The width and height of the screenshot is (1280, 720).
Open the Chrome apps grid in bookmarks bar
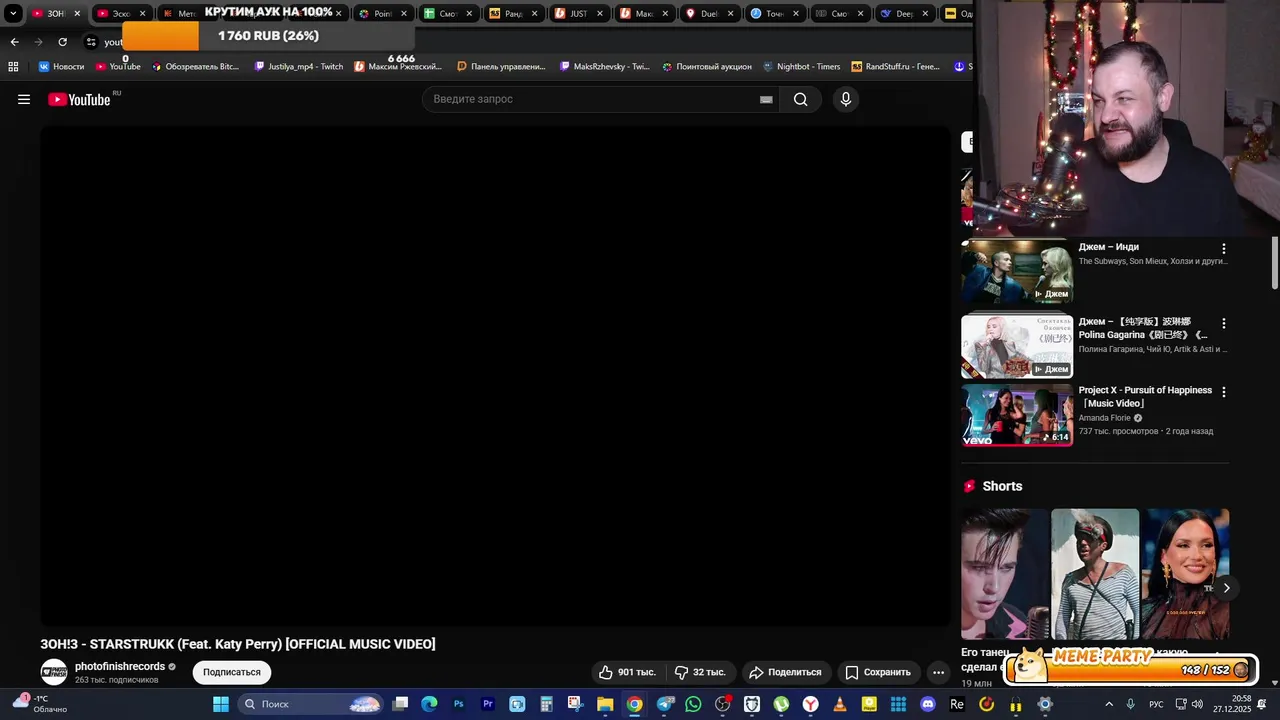point(13,67)
